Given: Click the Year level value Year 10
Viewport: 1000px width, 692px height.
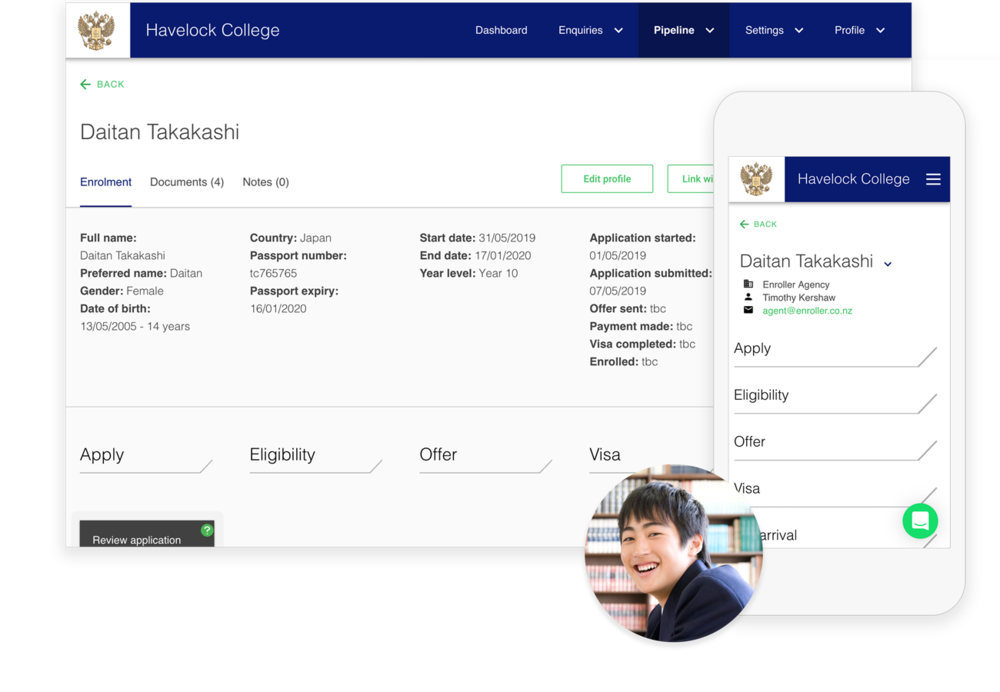Looking at the screenshot, I should [498, 273].
